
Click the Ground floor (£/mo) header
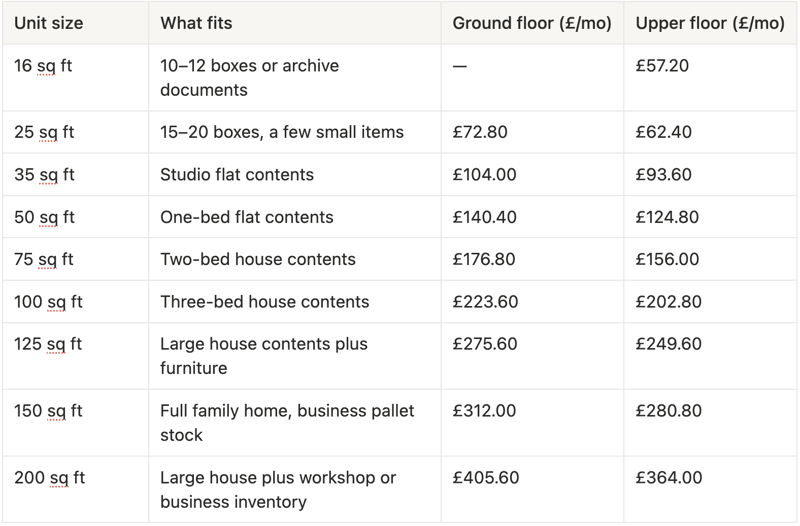pyautogui.click(x=532, y=23)
